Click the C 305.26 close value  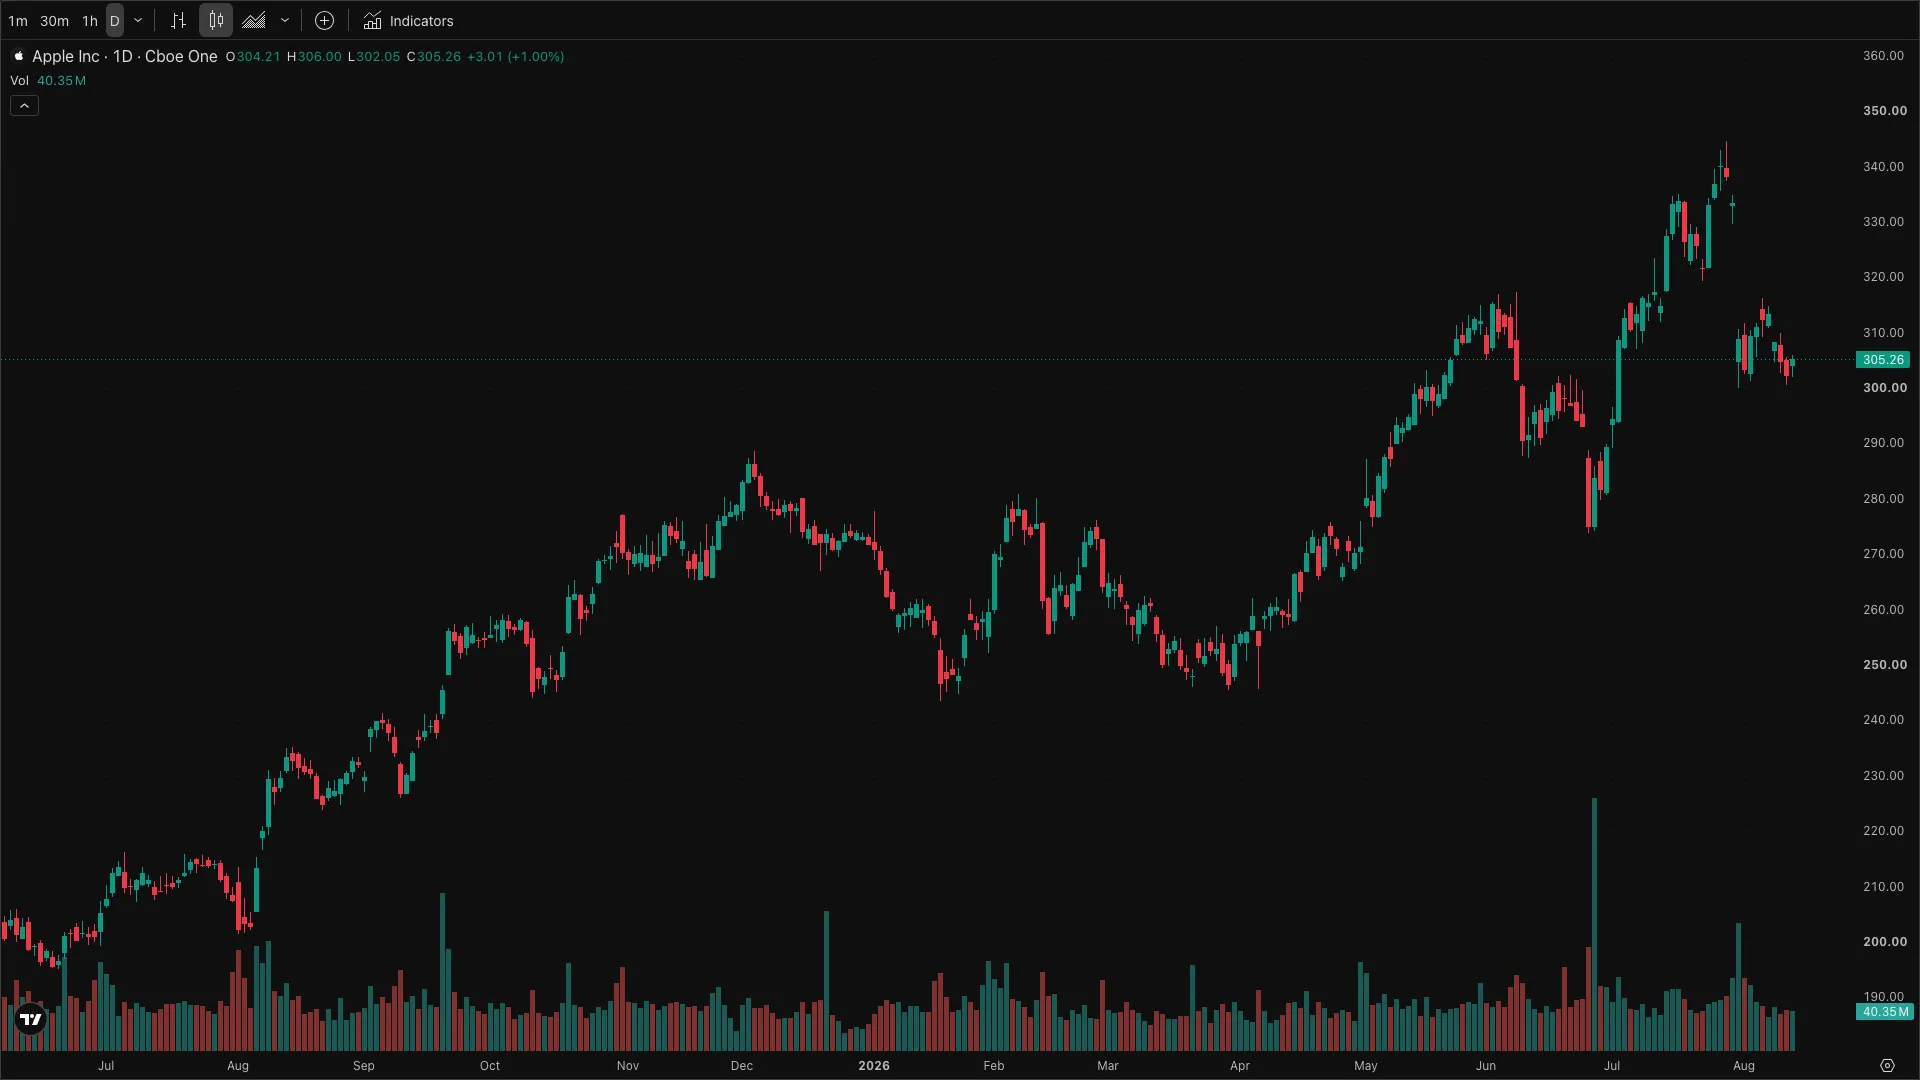[x=434, y=57]
